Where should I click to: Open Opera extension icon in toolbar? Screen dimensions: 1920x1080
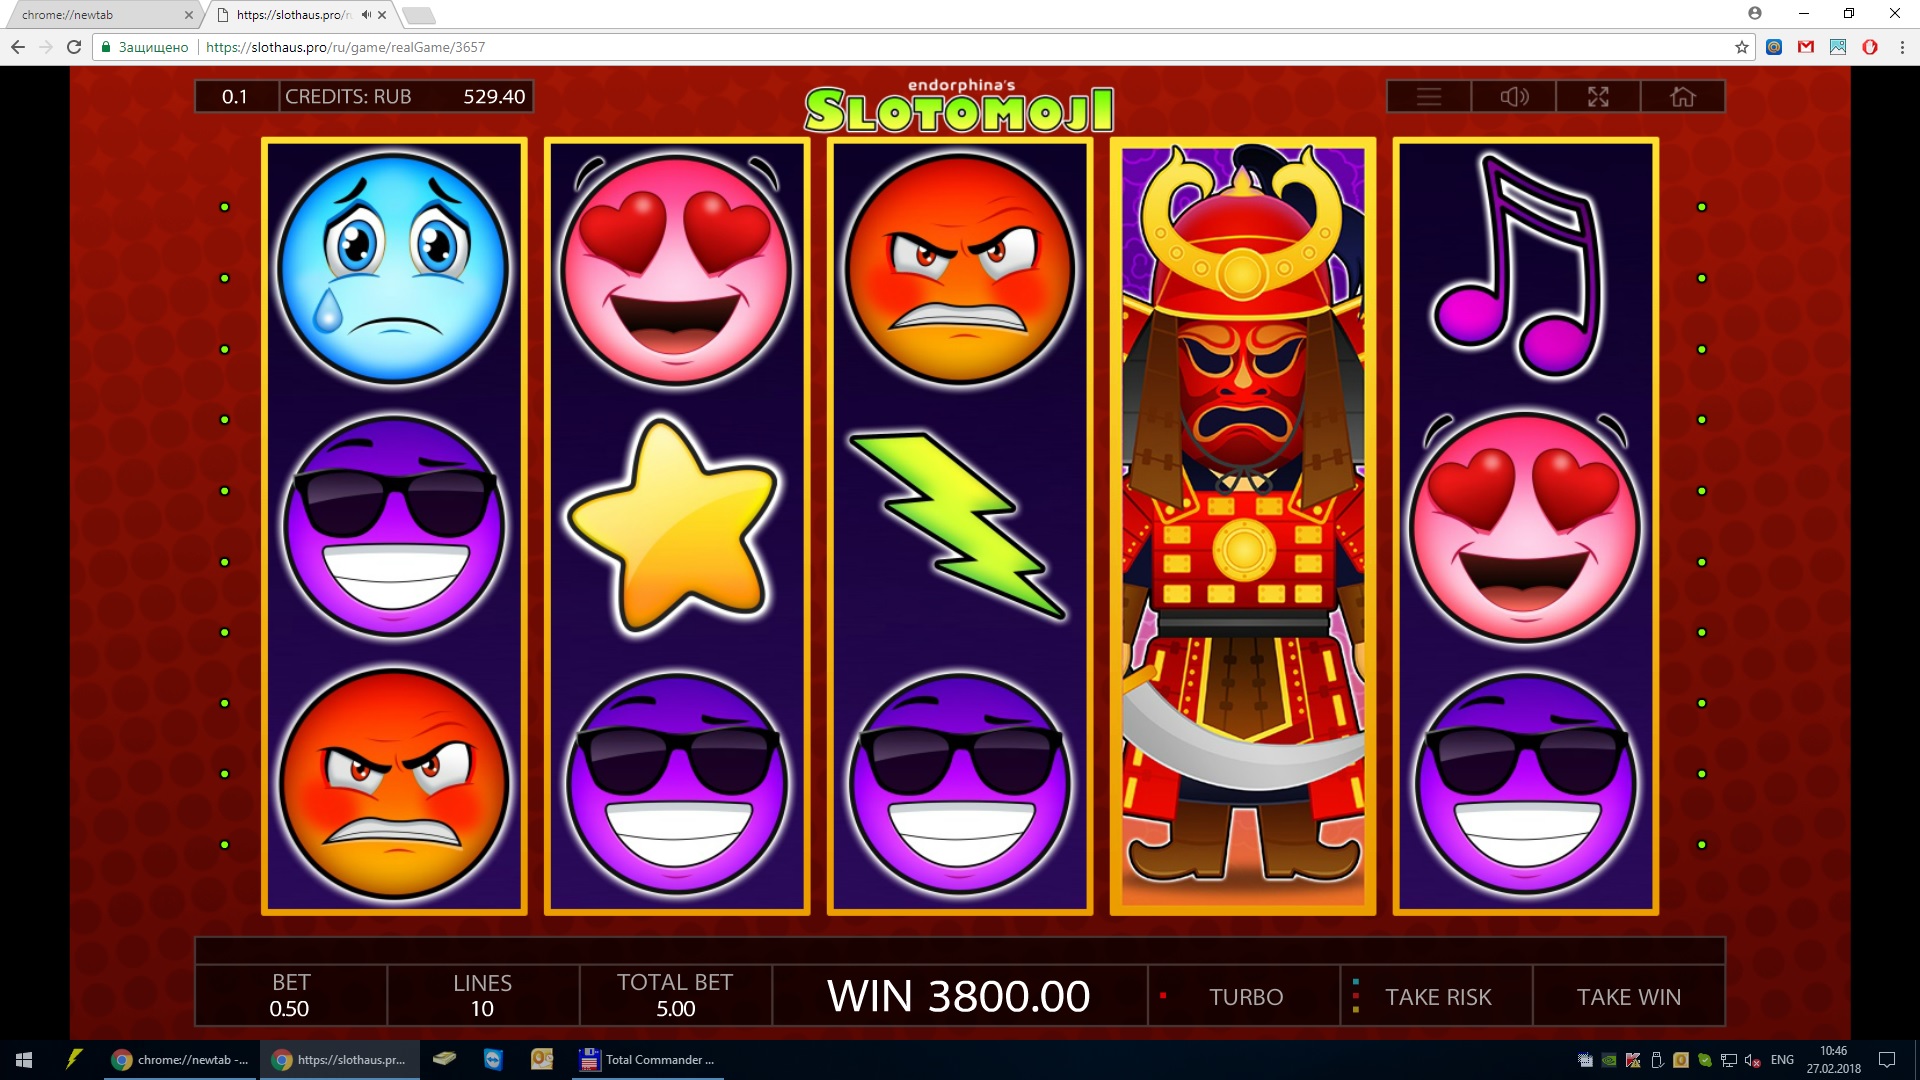(x=1870, y=47)
